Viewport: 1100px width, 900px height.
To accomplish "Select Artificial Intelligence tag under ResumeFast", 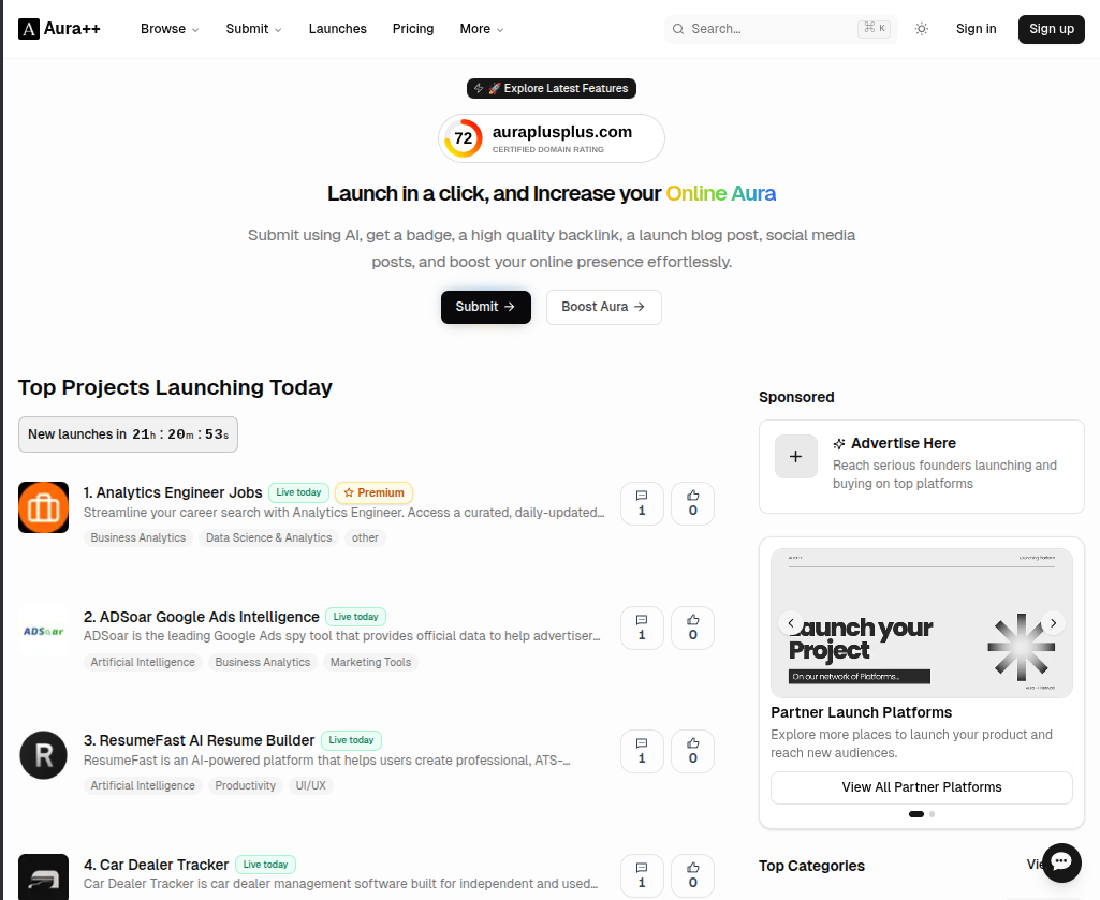I will point(142,786).
